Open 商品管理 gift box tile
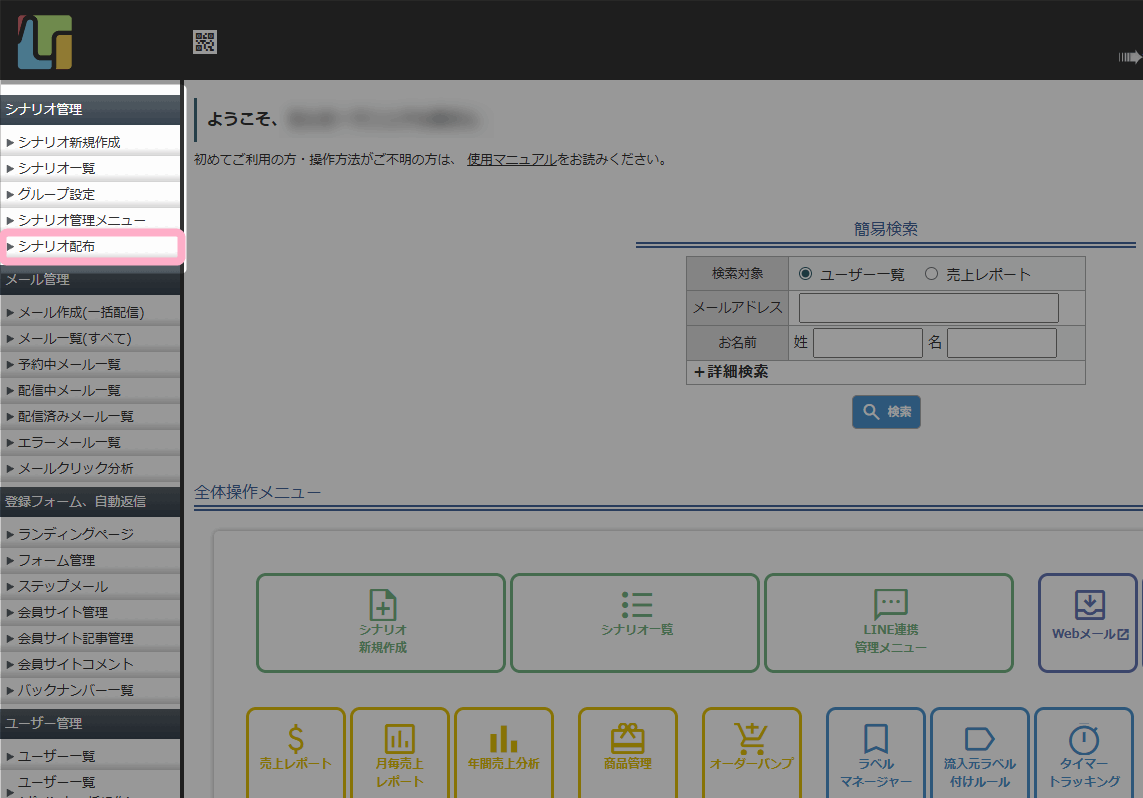The image size is (1143, 798). [x=627, y=752]
